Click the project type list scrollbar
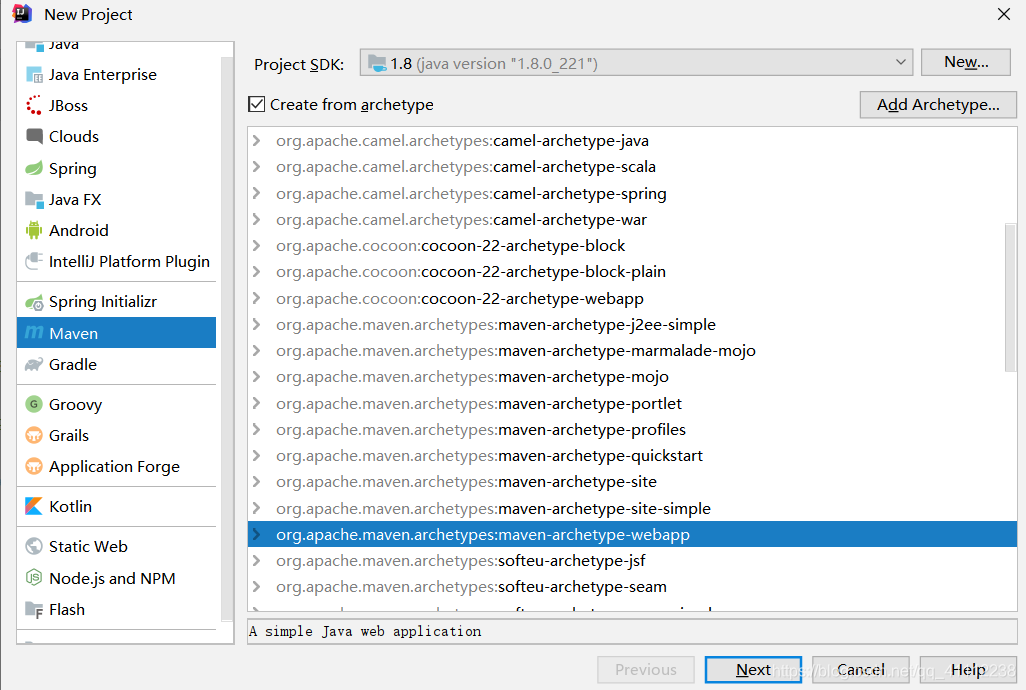The image size is (1026, 690). pos(227,339)
